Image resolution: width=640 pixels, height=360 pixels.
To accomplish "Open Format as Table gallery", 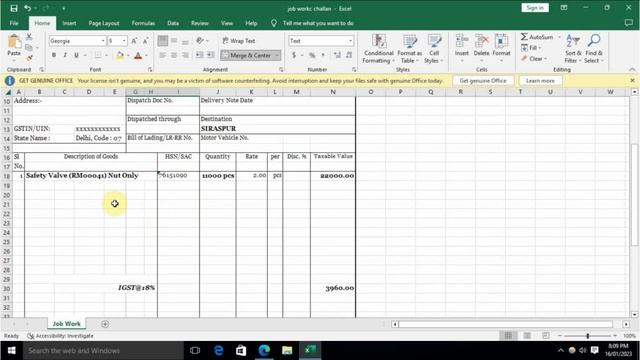I will [x=409, y=49].
